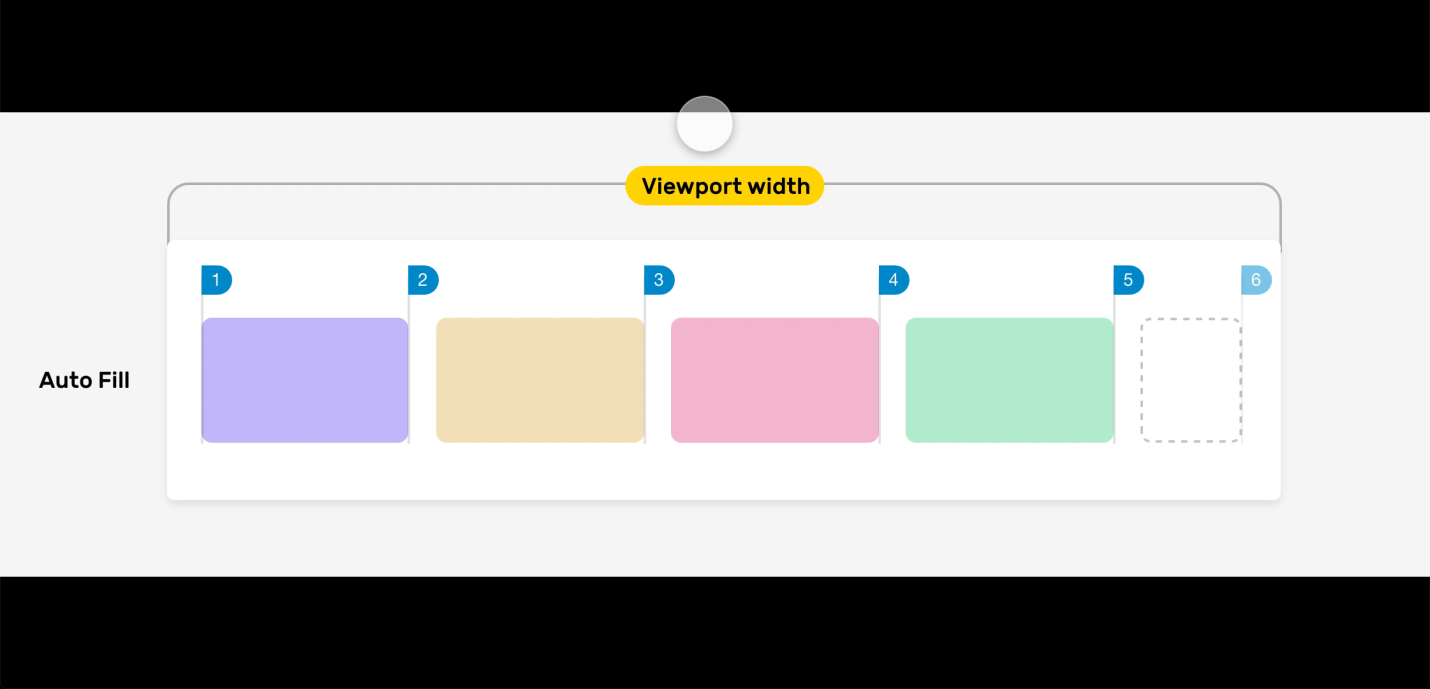Grab the round viewport resize handle
This screenshot has height=689, width=1430.
pos(705,125)
